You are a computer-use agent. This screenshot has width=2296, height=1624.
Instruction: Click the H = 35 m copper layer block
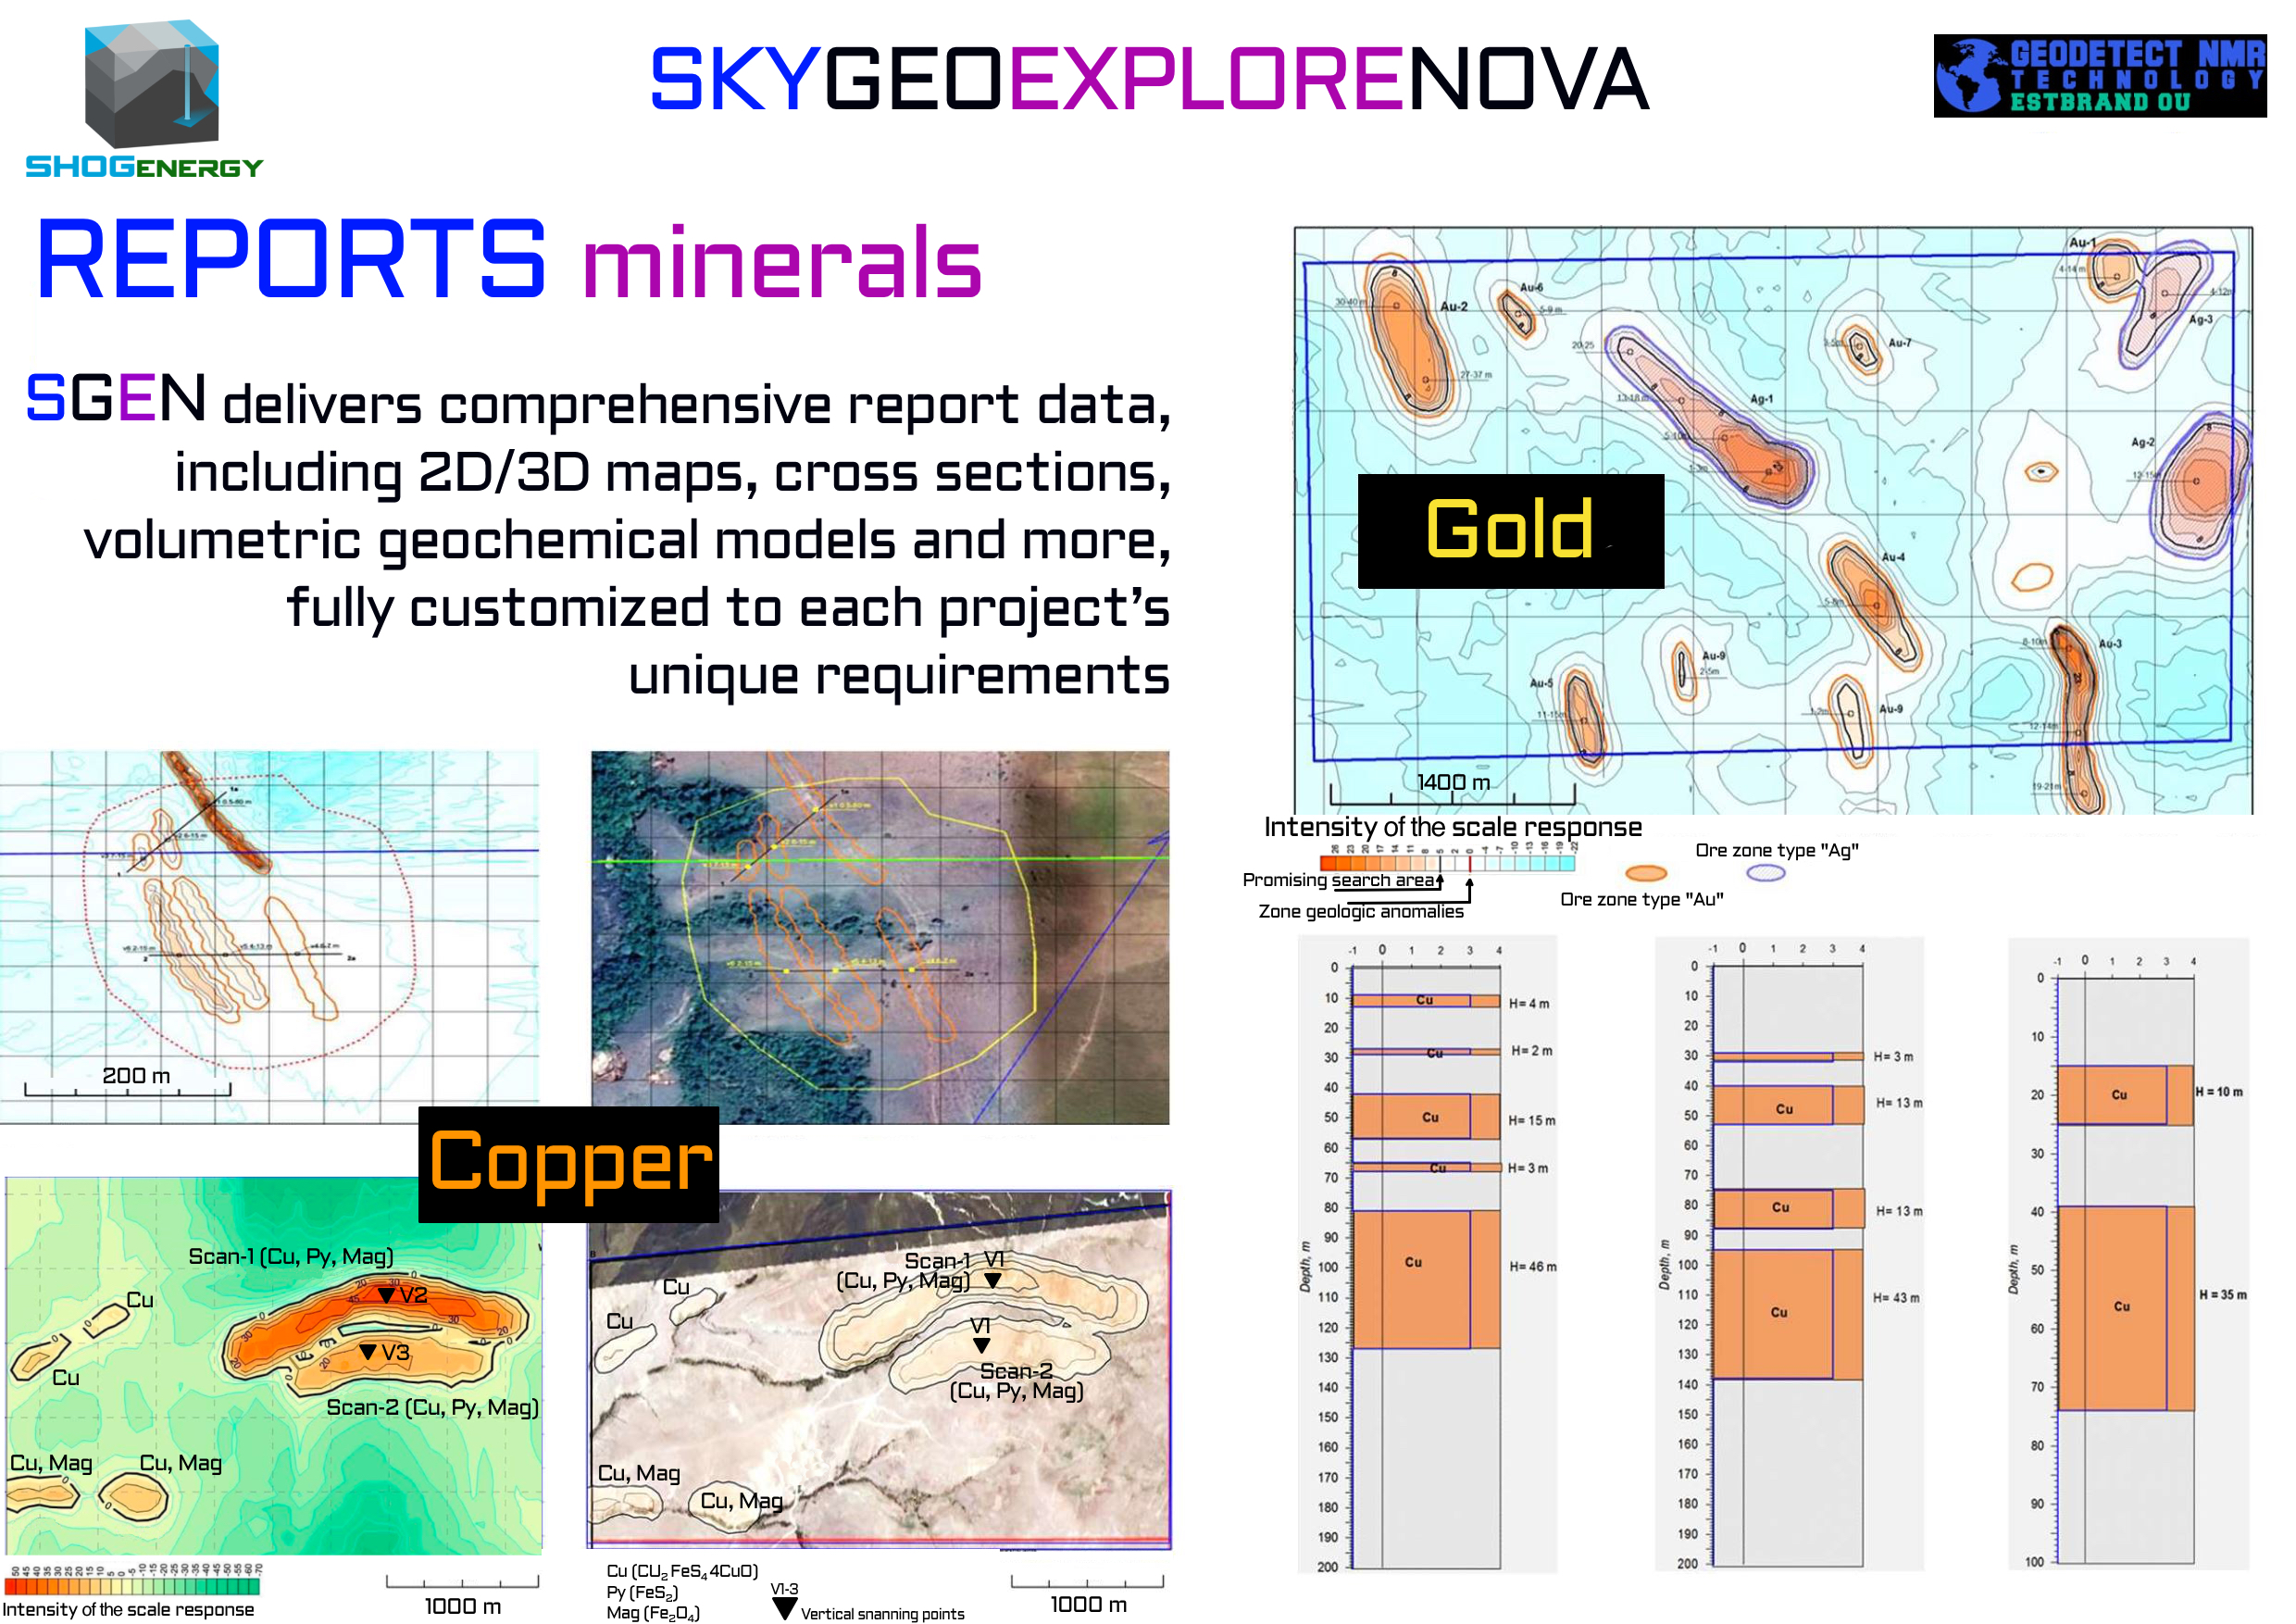coord(2124,1307)
